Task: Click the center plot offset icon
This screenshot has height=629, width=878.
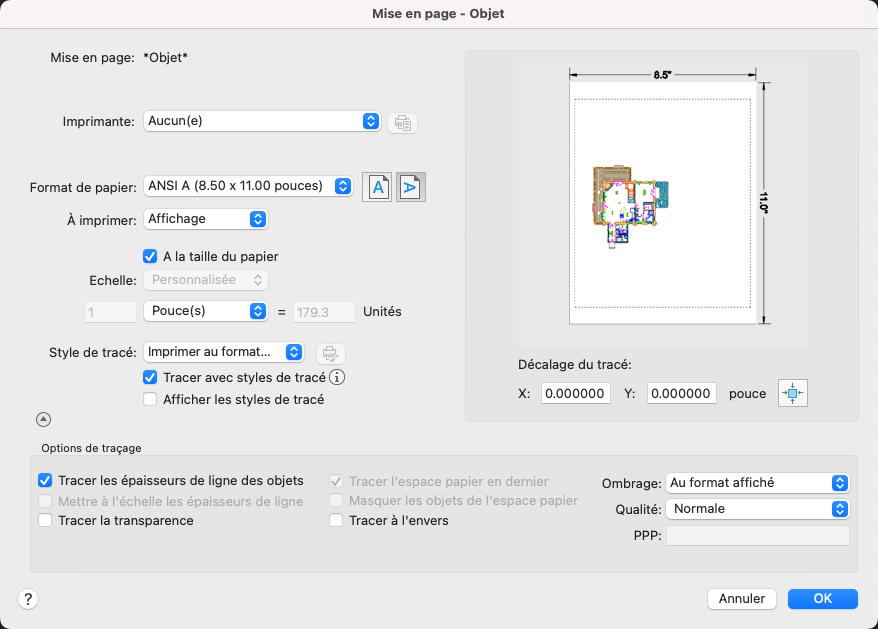Action: (x=792, y=393)
